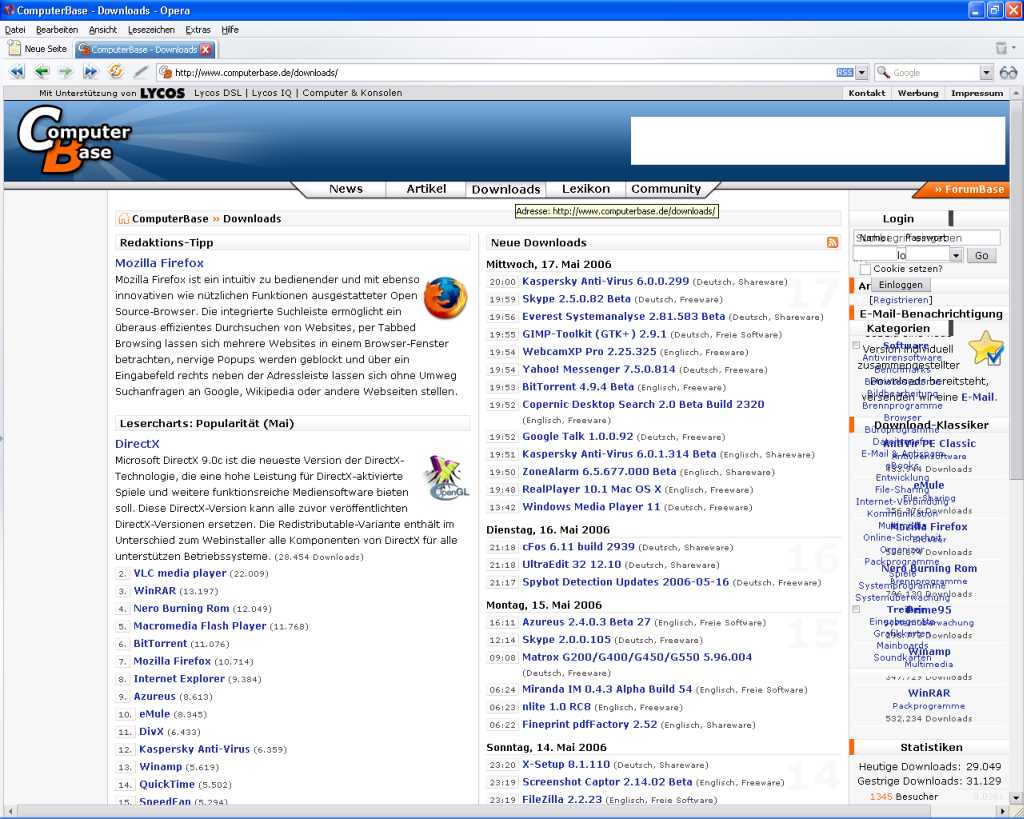Open the Werbung link
Viewport: 1024px width, 819px height.
point(918,93)
